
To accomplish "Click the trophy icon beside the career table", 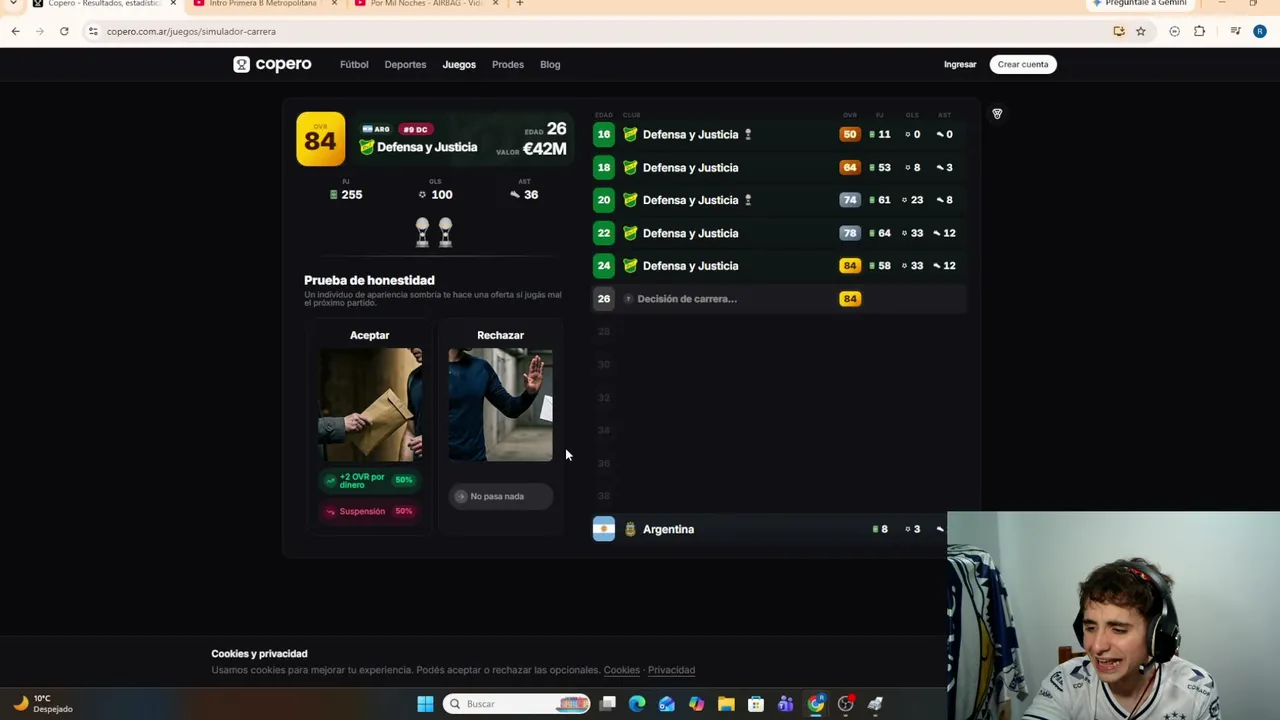I will click(x=997, y=114).
